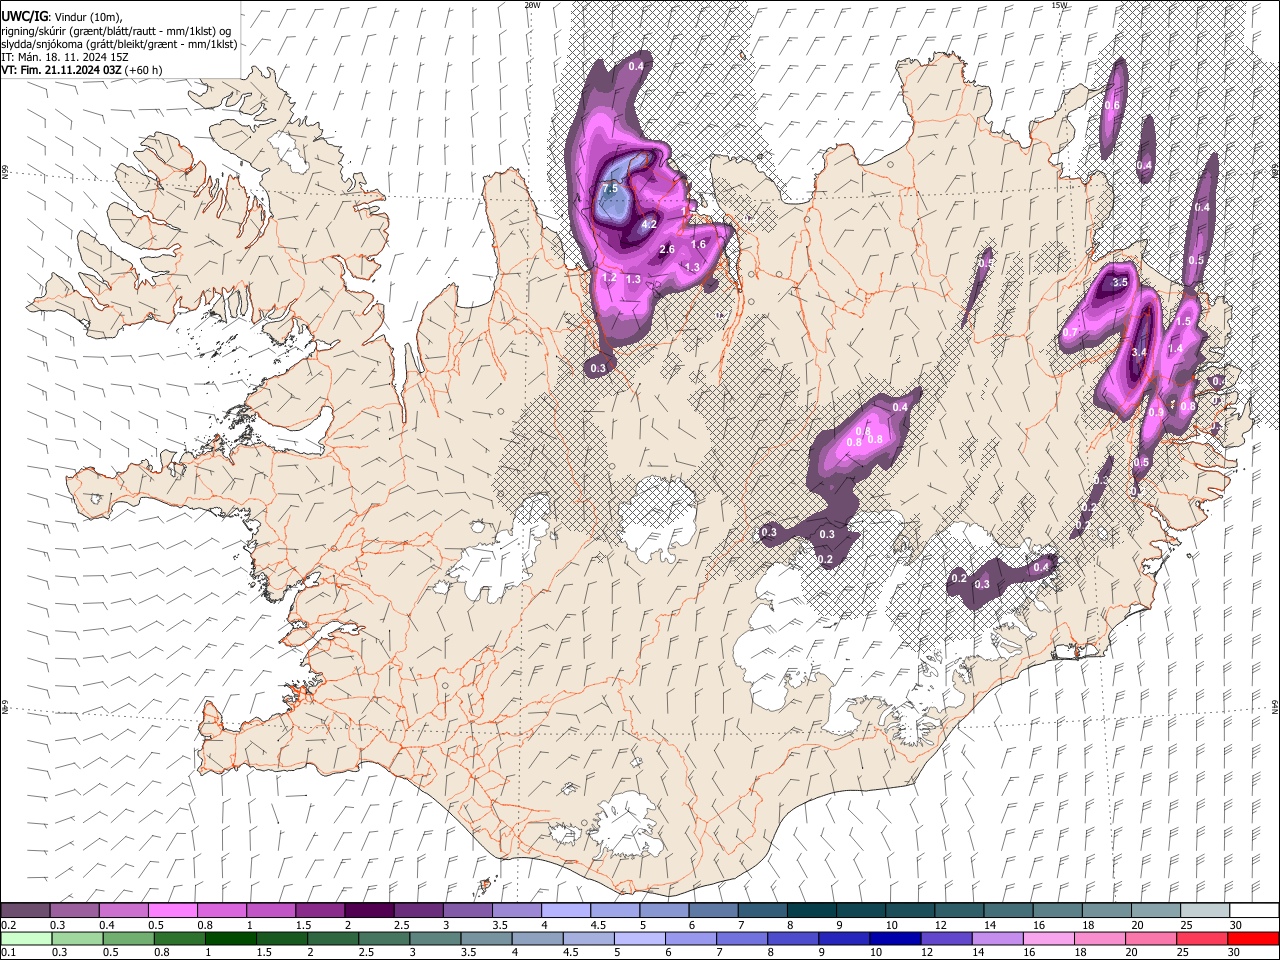1280x960 pixels.
Task: Click the 'rigning/skúrir' description line
Action: point(115,31)
